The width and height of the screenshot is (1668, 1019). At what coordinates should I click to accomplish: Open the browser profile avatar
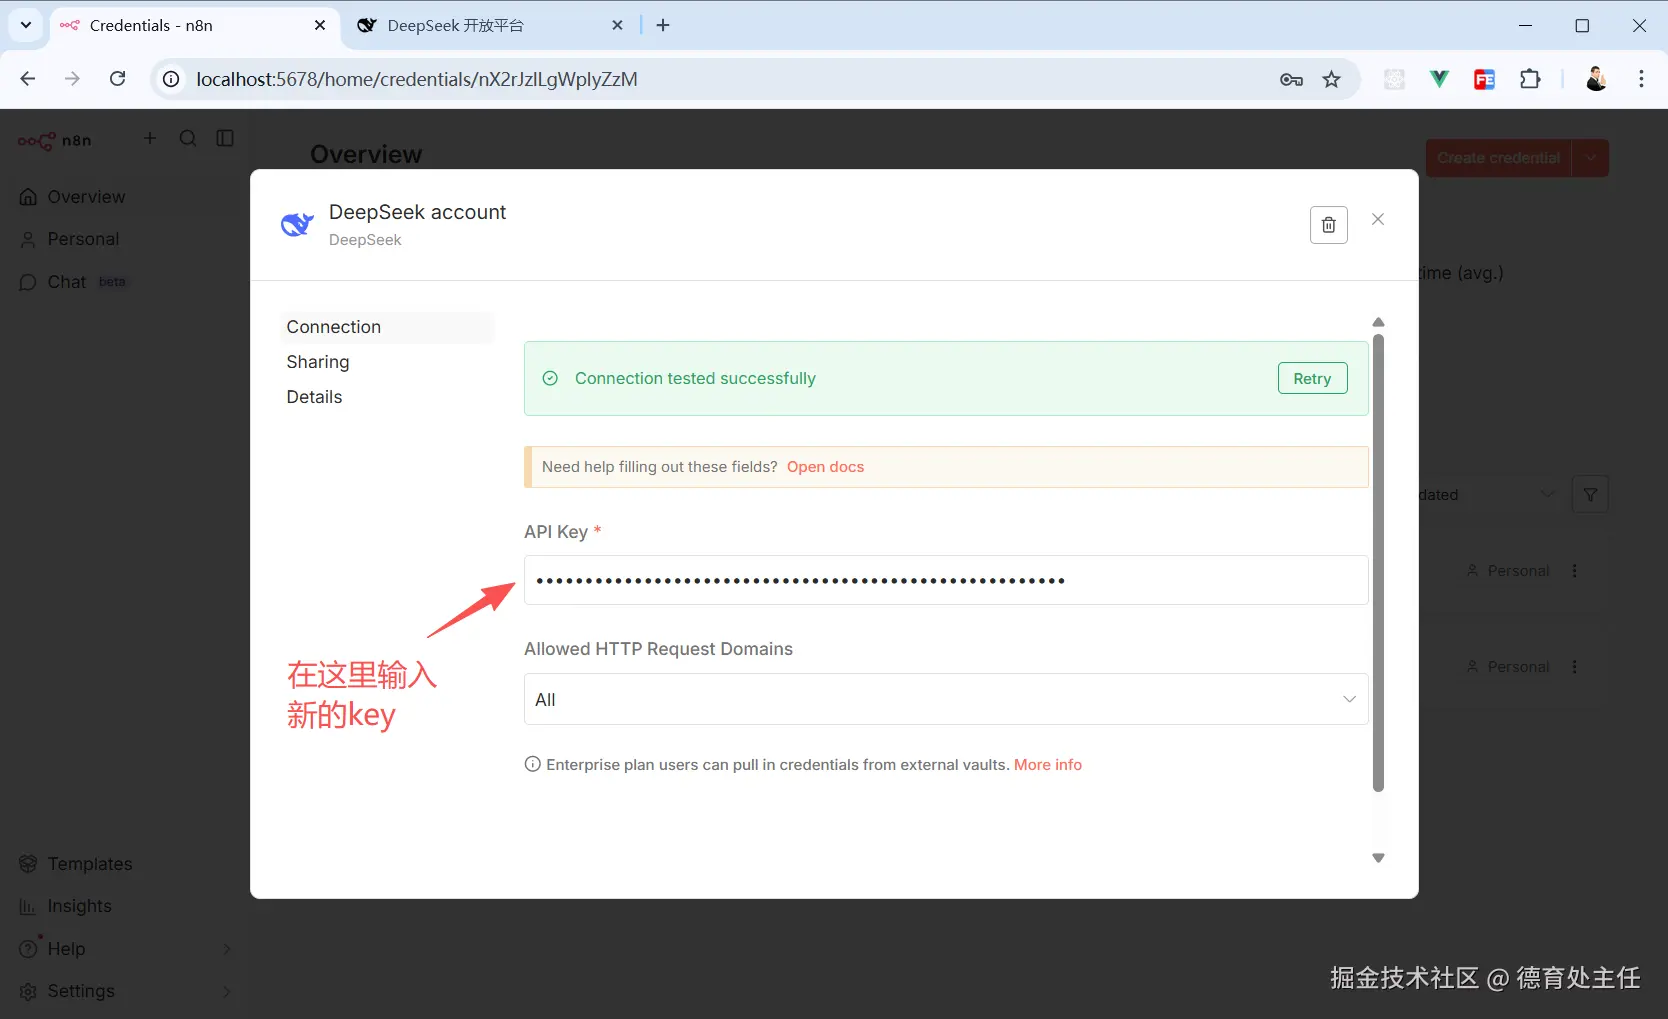pyautogui.click(x=1596, y=79)
